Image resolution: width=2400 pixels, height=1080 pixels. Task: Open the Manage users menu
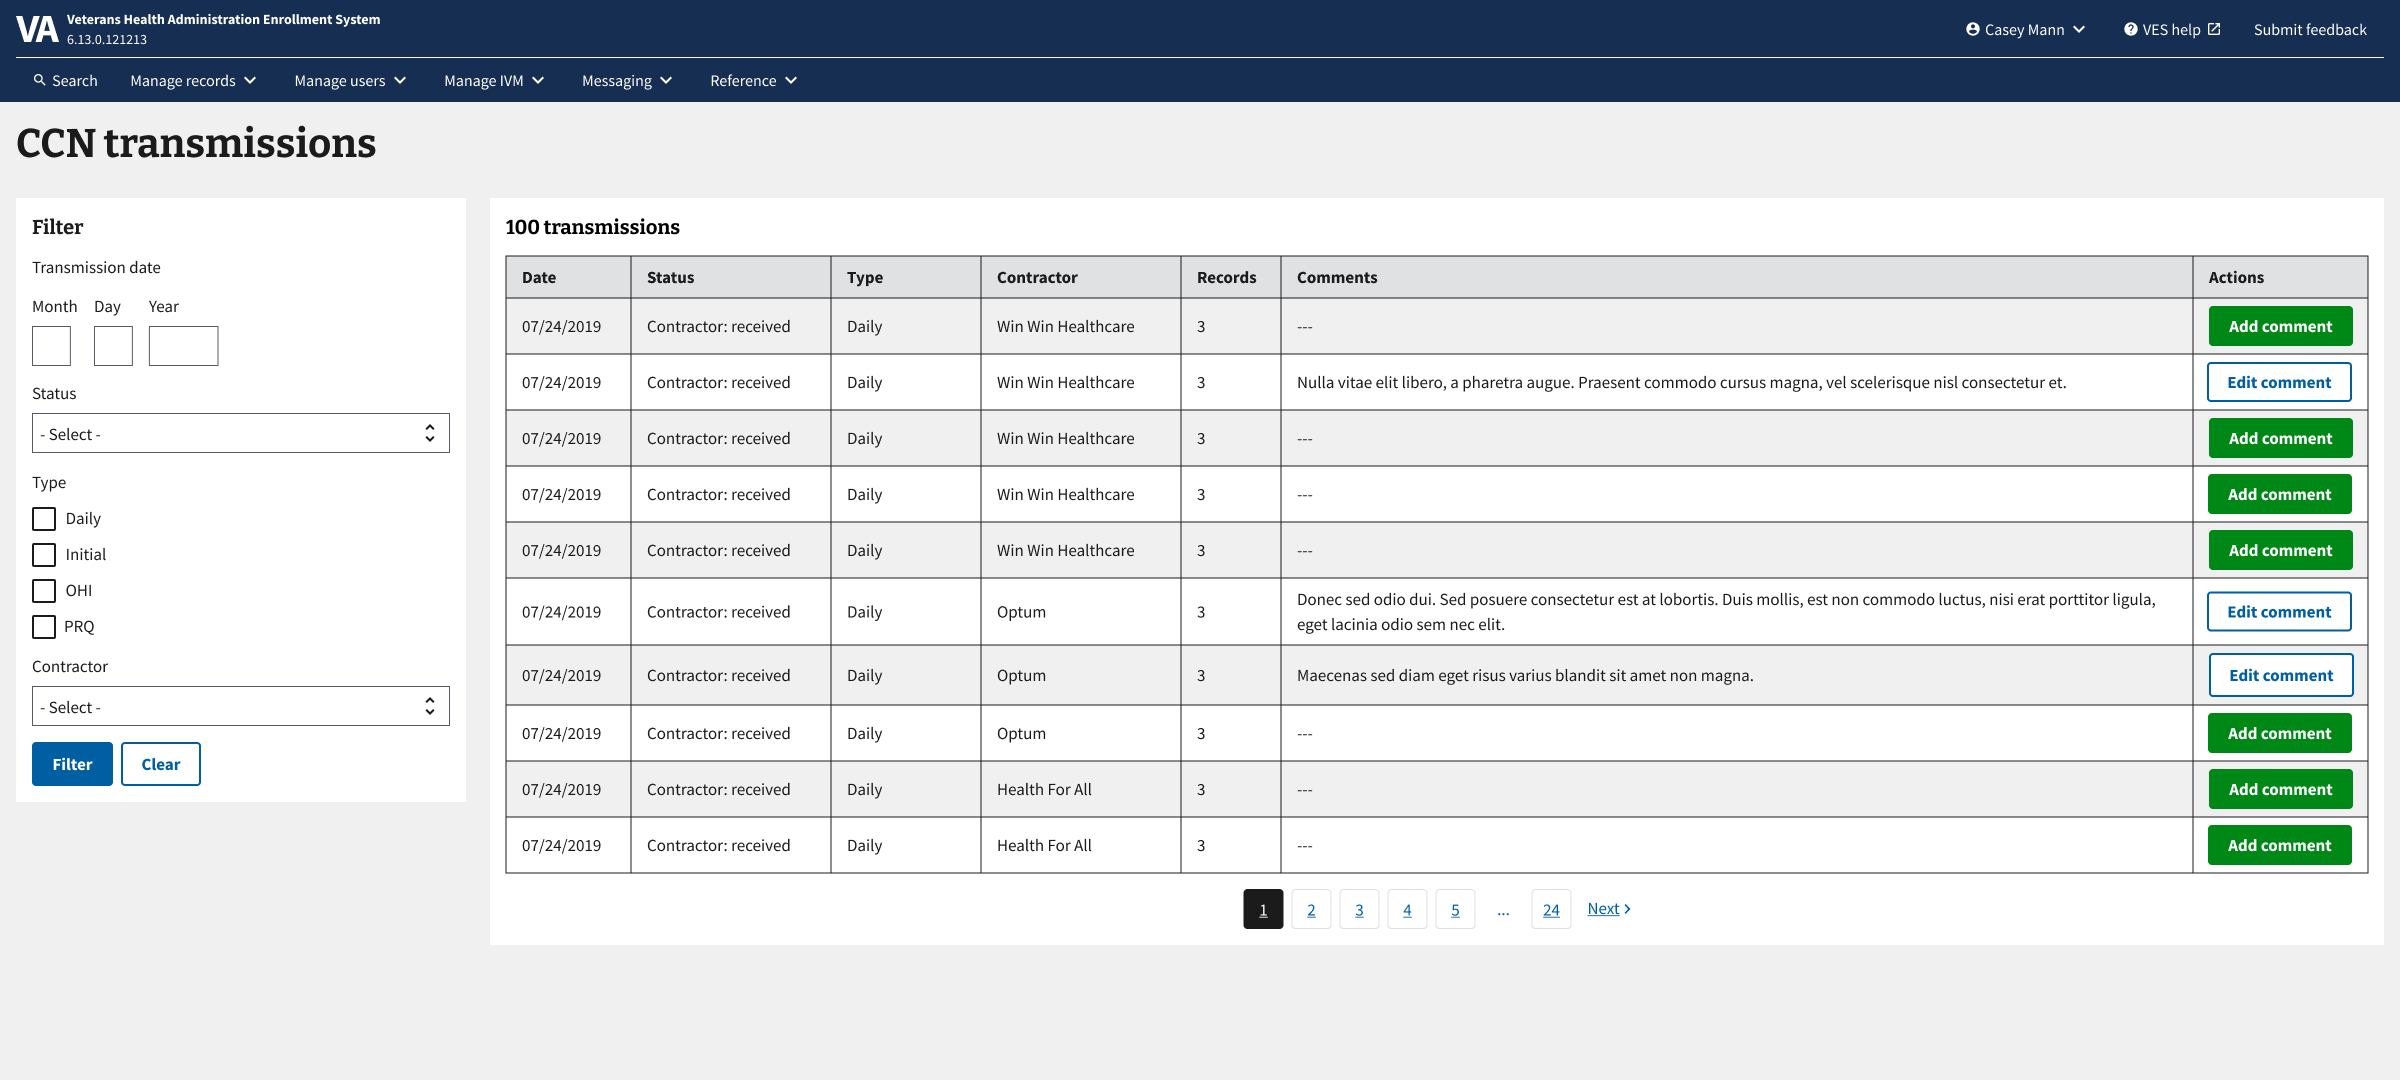[350, 81]
